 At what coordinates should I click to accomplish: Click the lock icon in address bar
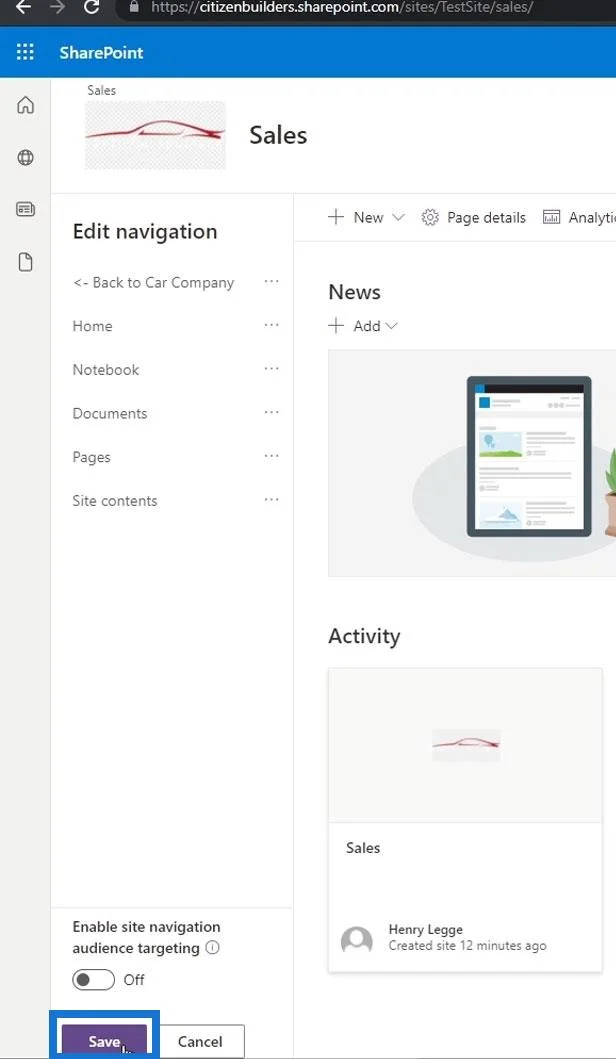pos(134,7)
